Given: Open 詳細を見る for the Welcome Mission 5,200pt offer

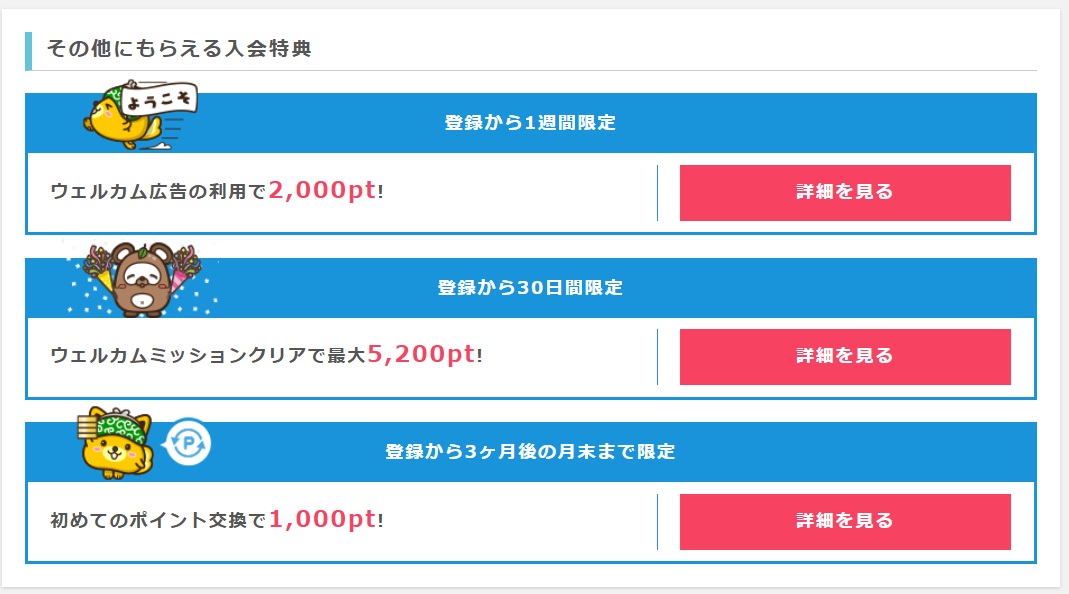Looking at the screenshot, I should coord(845,356).
